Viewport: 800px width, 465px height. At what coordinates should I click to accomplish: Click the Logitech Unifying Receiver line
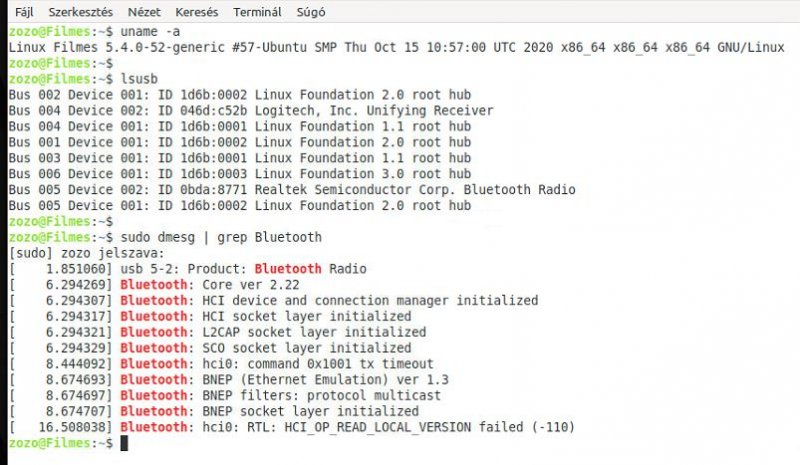tap(251, 111)
